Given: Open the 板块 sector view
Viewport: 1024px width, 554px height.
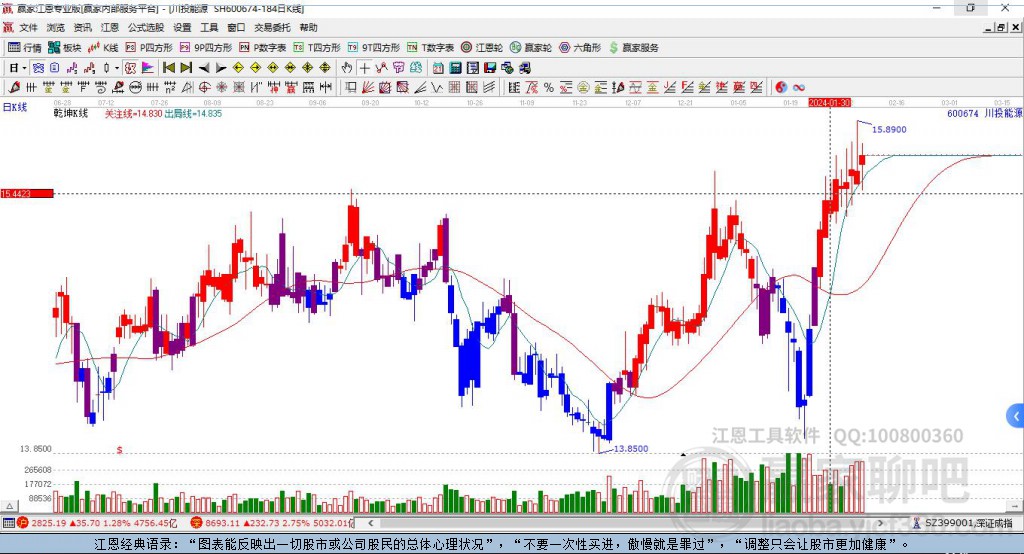Looking at the screenshot, I should (x=65, y=48).
